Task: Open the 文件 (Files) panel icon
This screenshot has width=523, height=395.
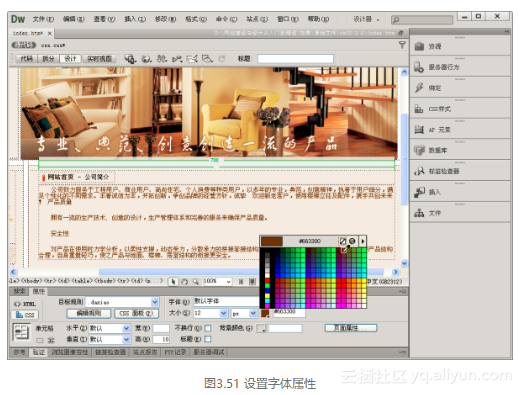Action: pyautogui.click(x=419, y=213)
